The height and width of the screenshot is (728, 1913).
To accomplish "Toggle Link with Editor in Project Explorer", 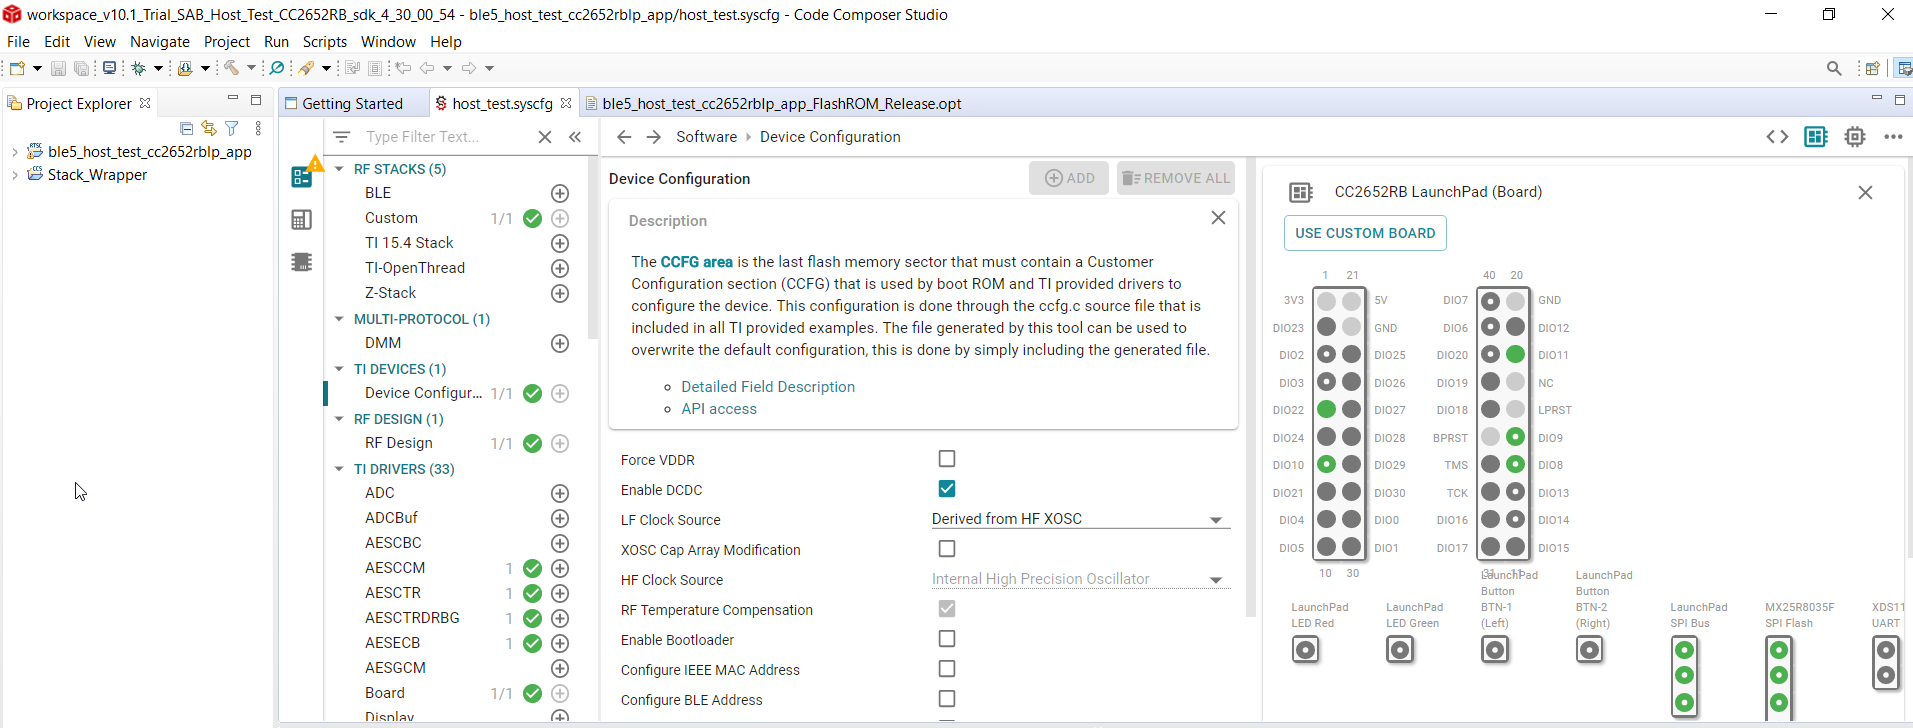I will [209, 128].
